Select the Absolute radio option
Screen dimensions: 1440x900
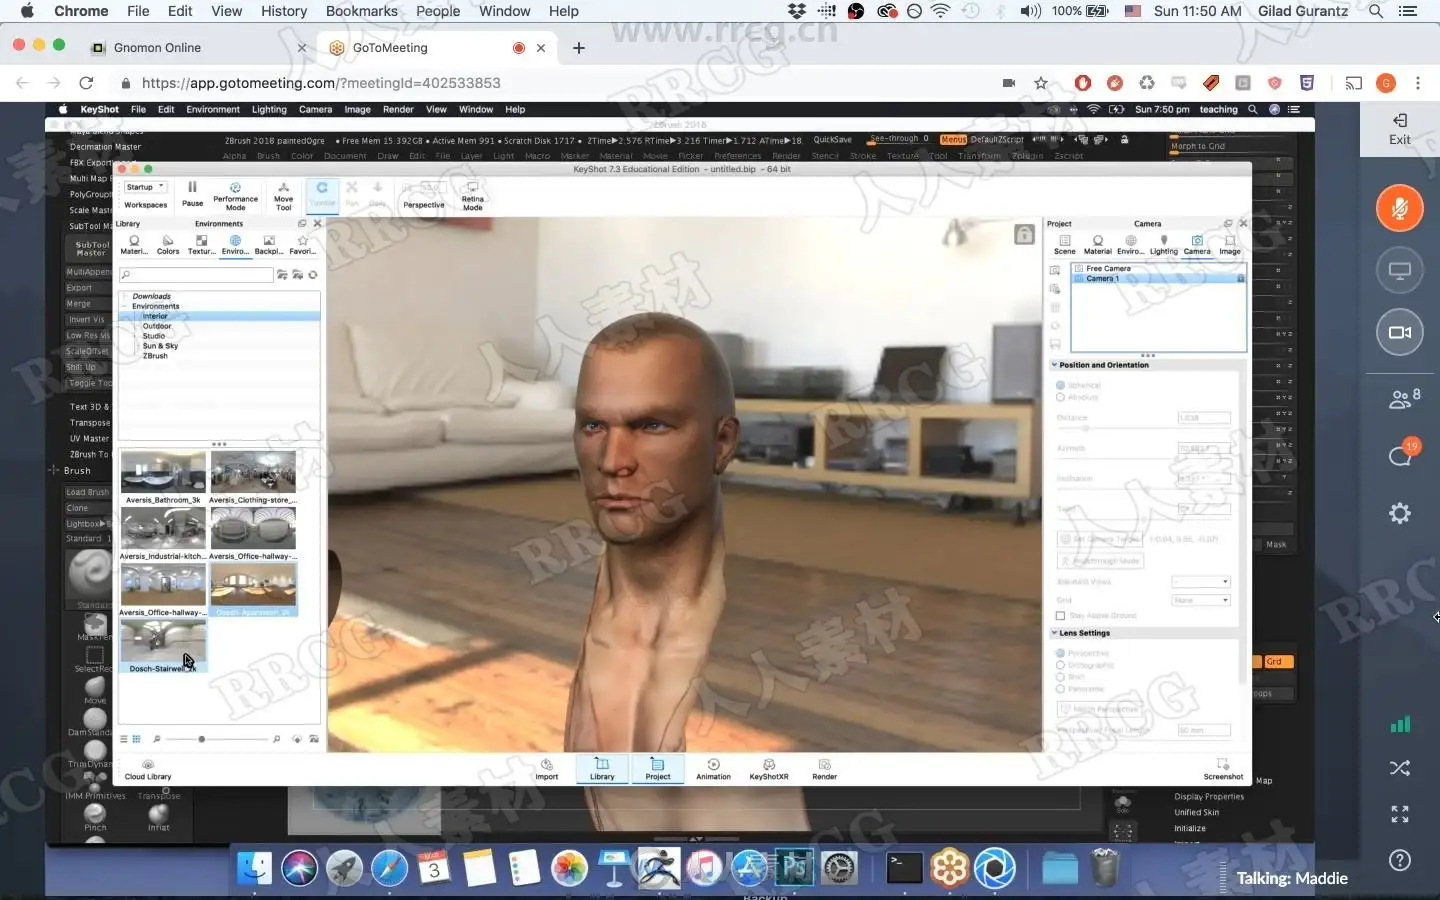tap(1060, 397)
